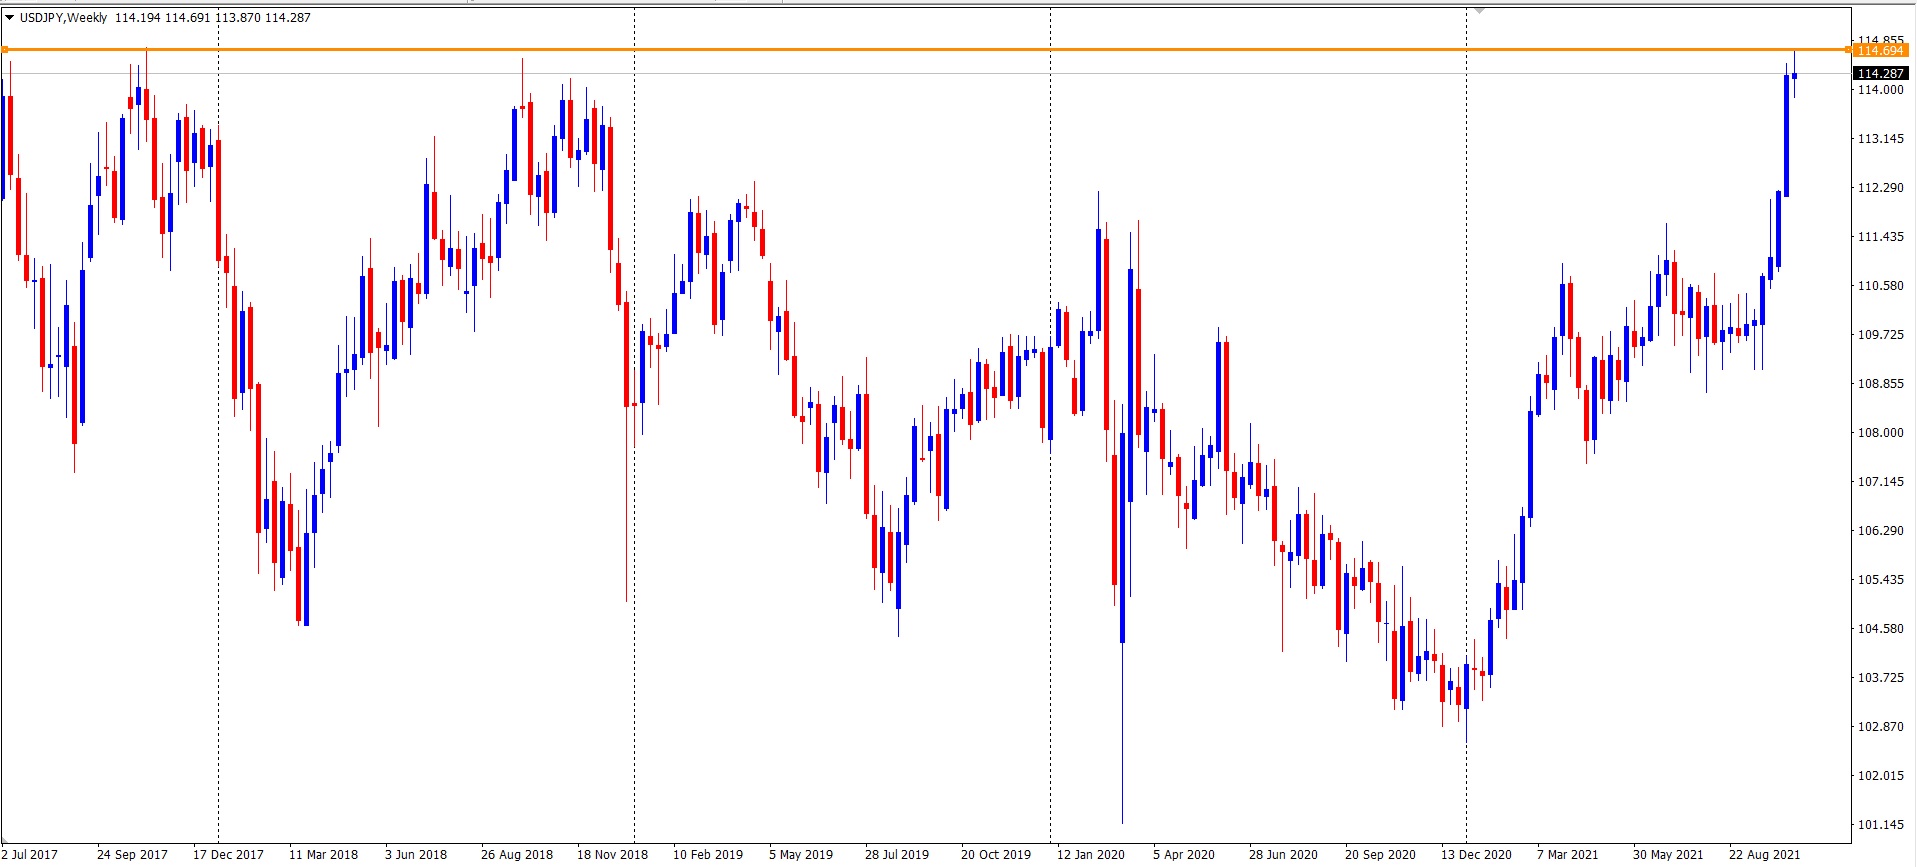Image resolution: width=1917 pixels, height=867 pixels.
Task: Click the 111.435 price axis label
Action: click(x=1880, y=236)
